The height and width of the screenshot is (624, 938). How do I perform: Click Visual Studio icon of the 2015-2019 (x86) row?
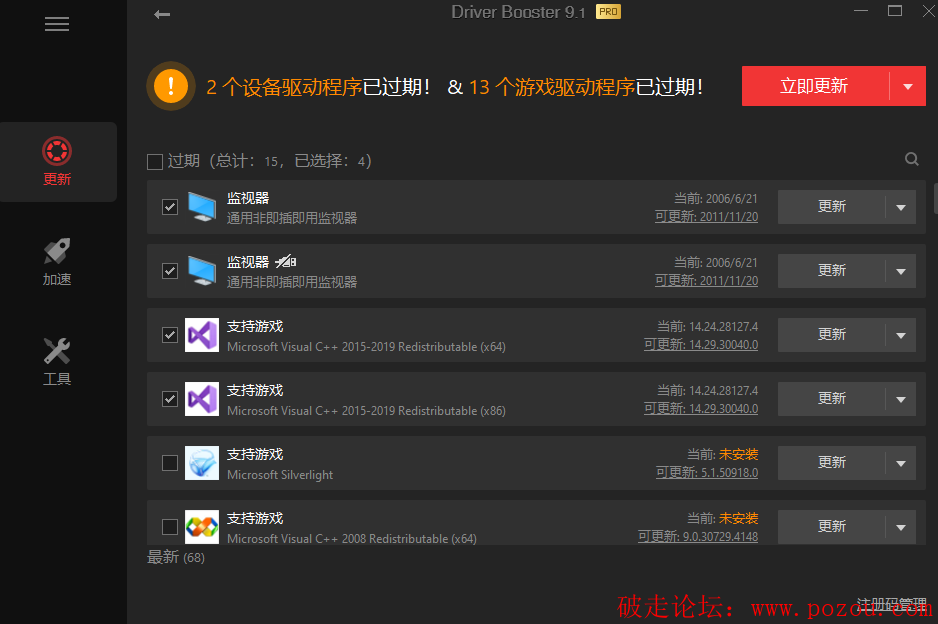(x=202, y=399)
